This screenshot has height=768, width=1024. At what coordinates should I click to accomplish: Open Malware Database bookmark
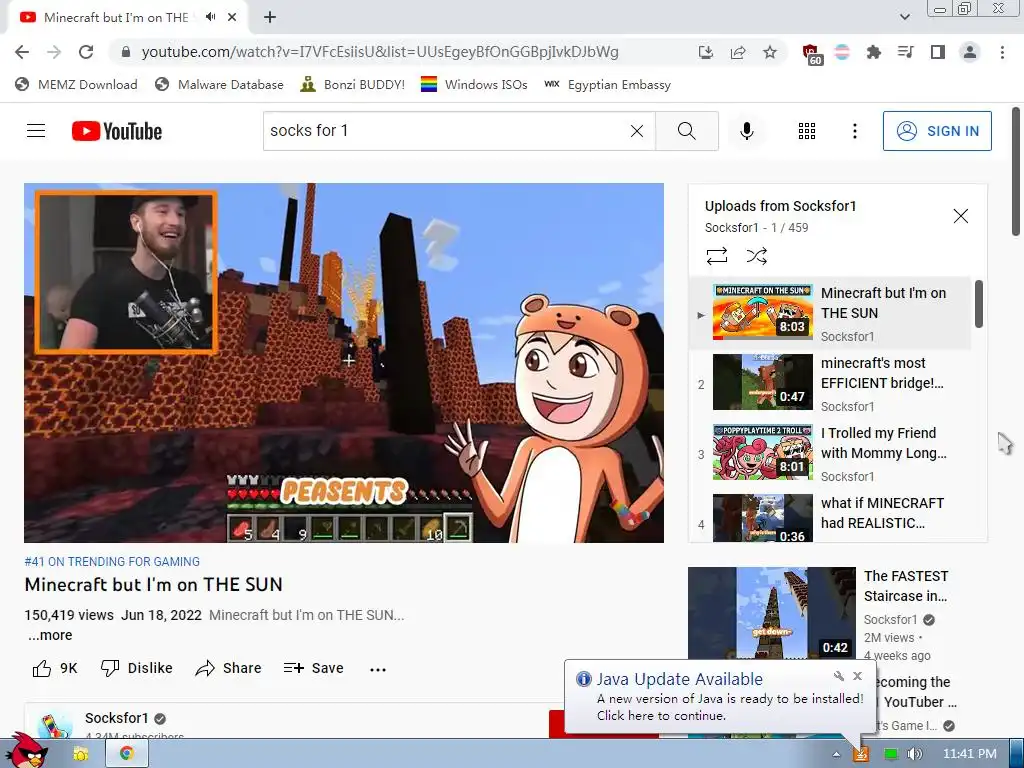click(x=219, y=85)
